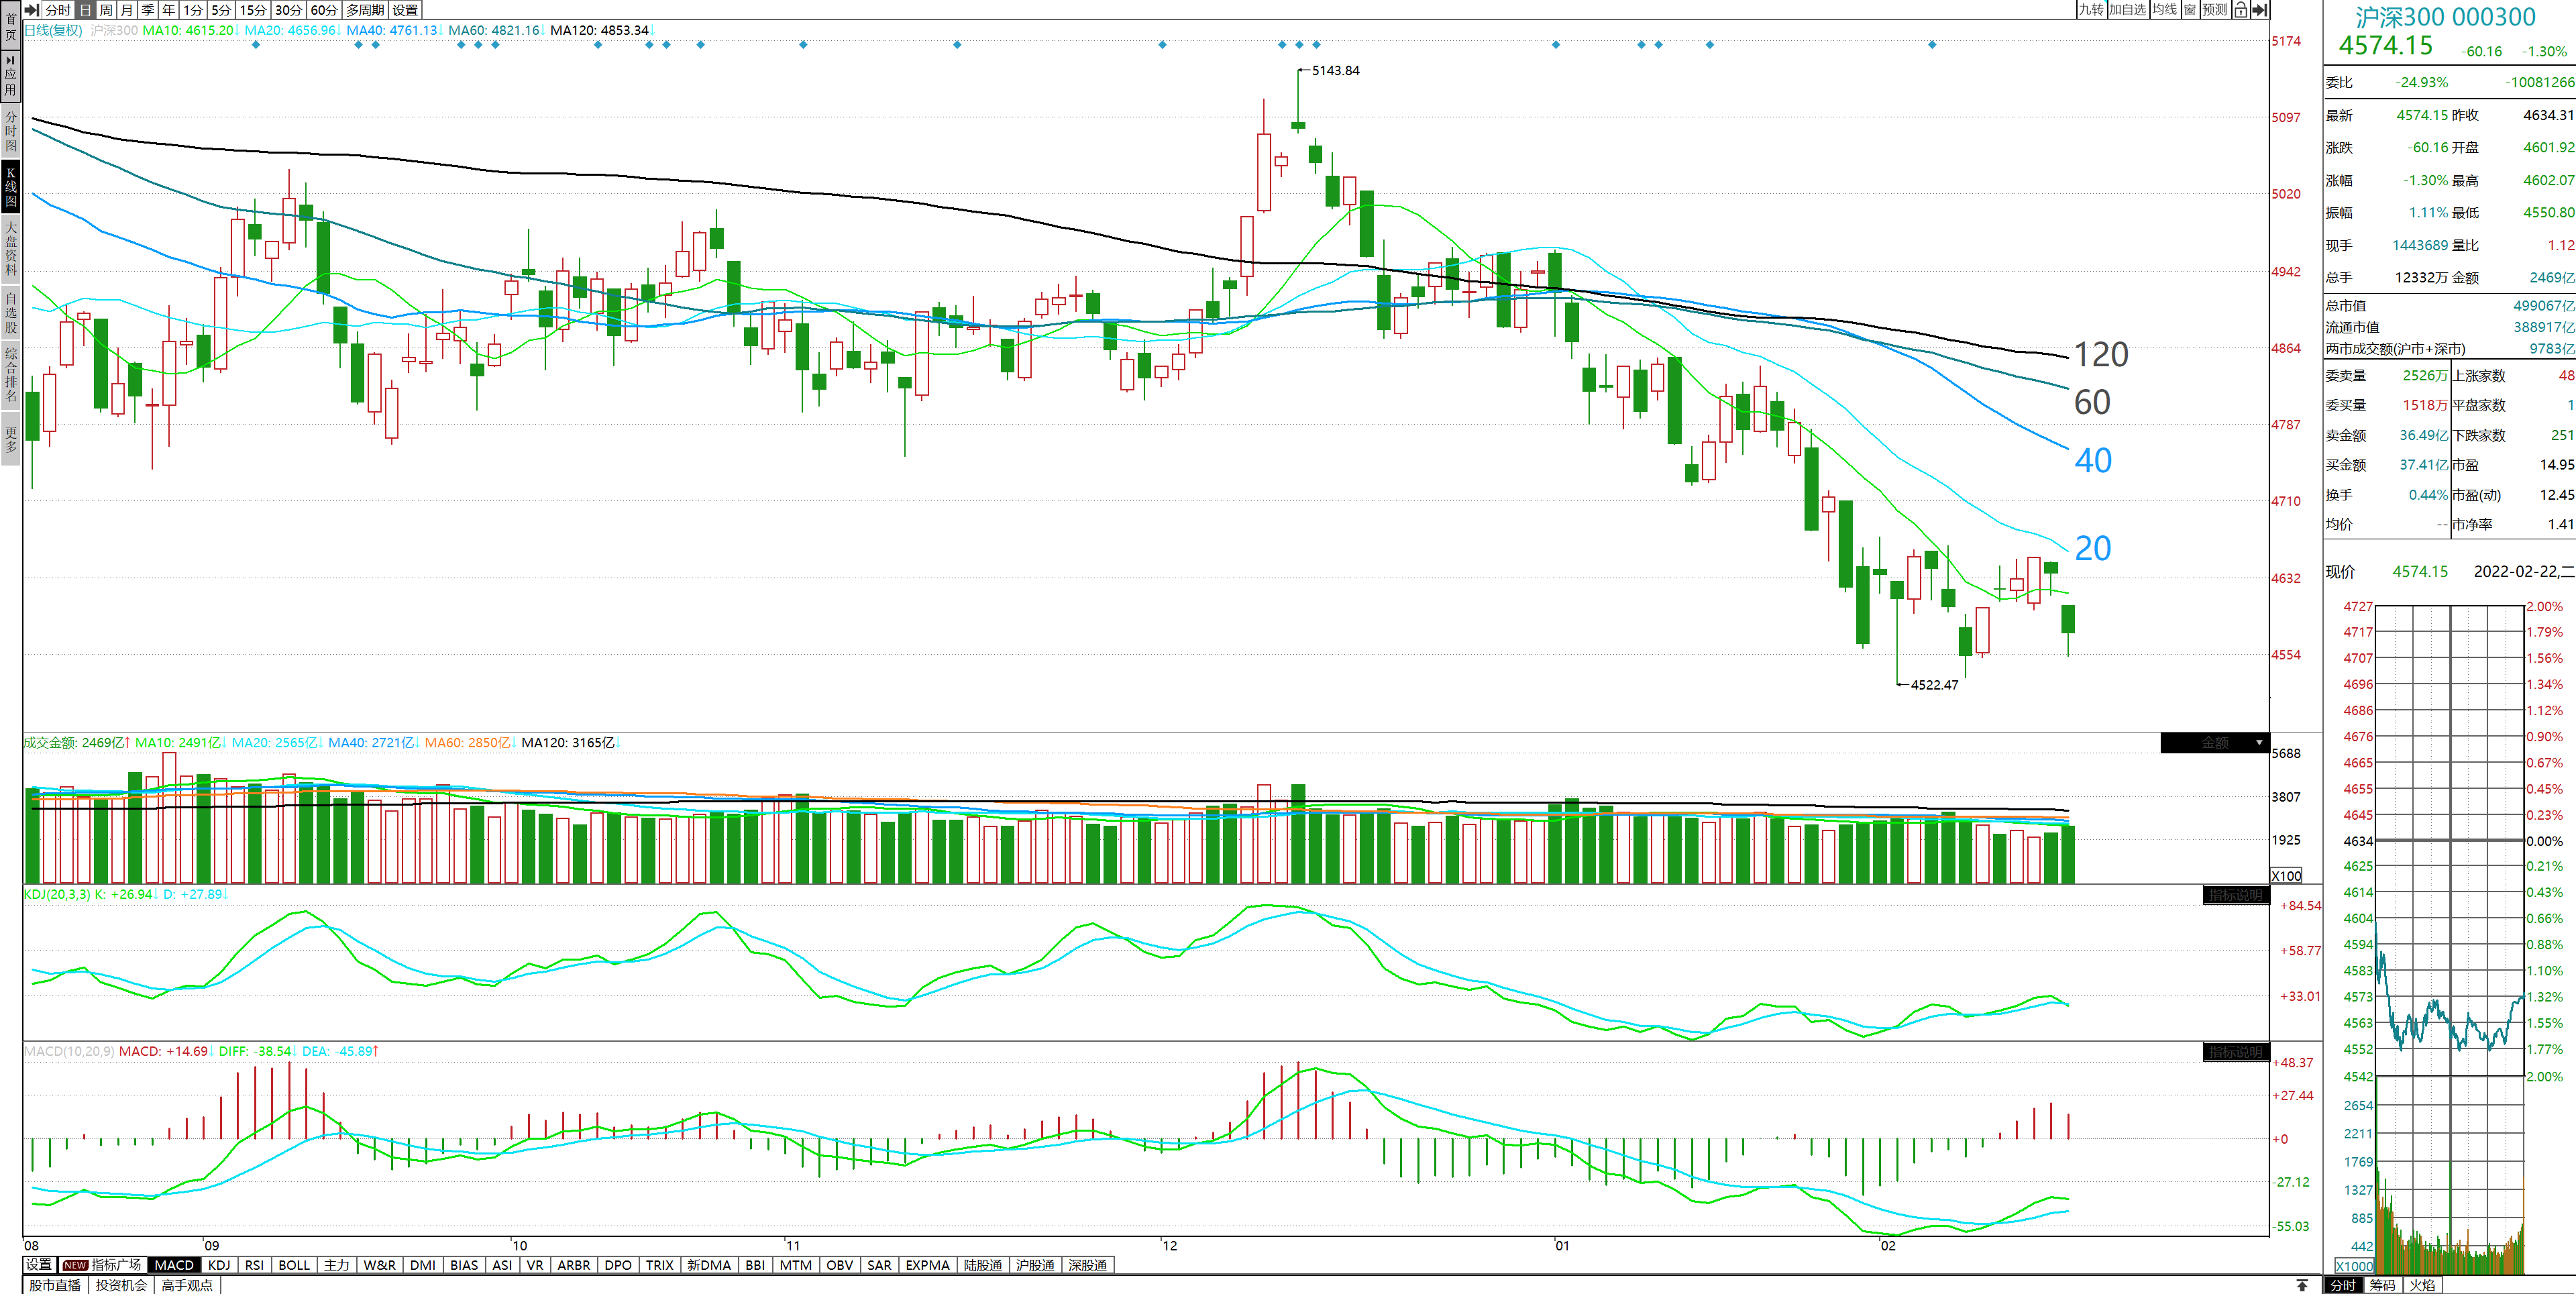Expand 指标说明 for the KDJ panel
The image size is (2576, 1294).
coord(2235,895)
